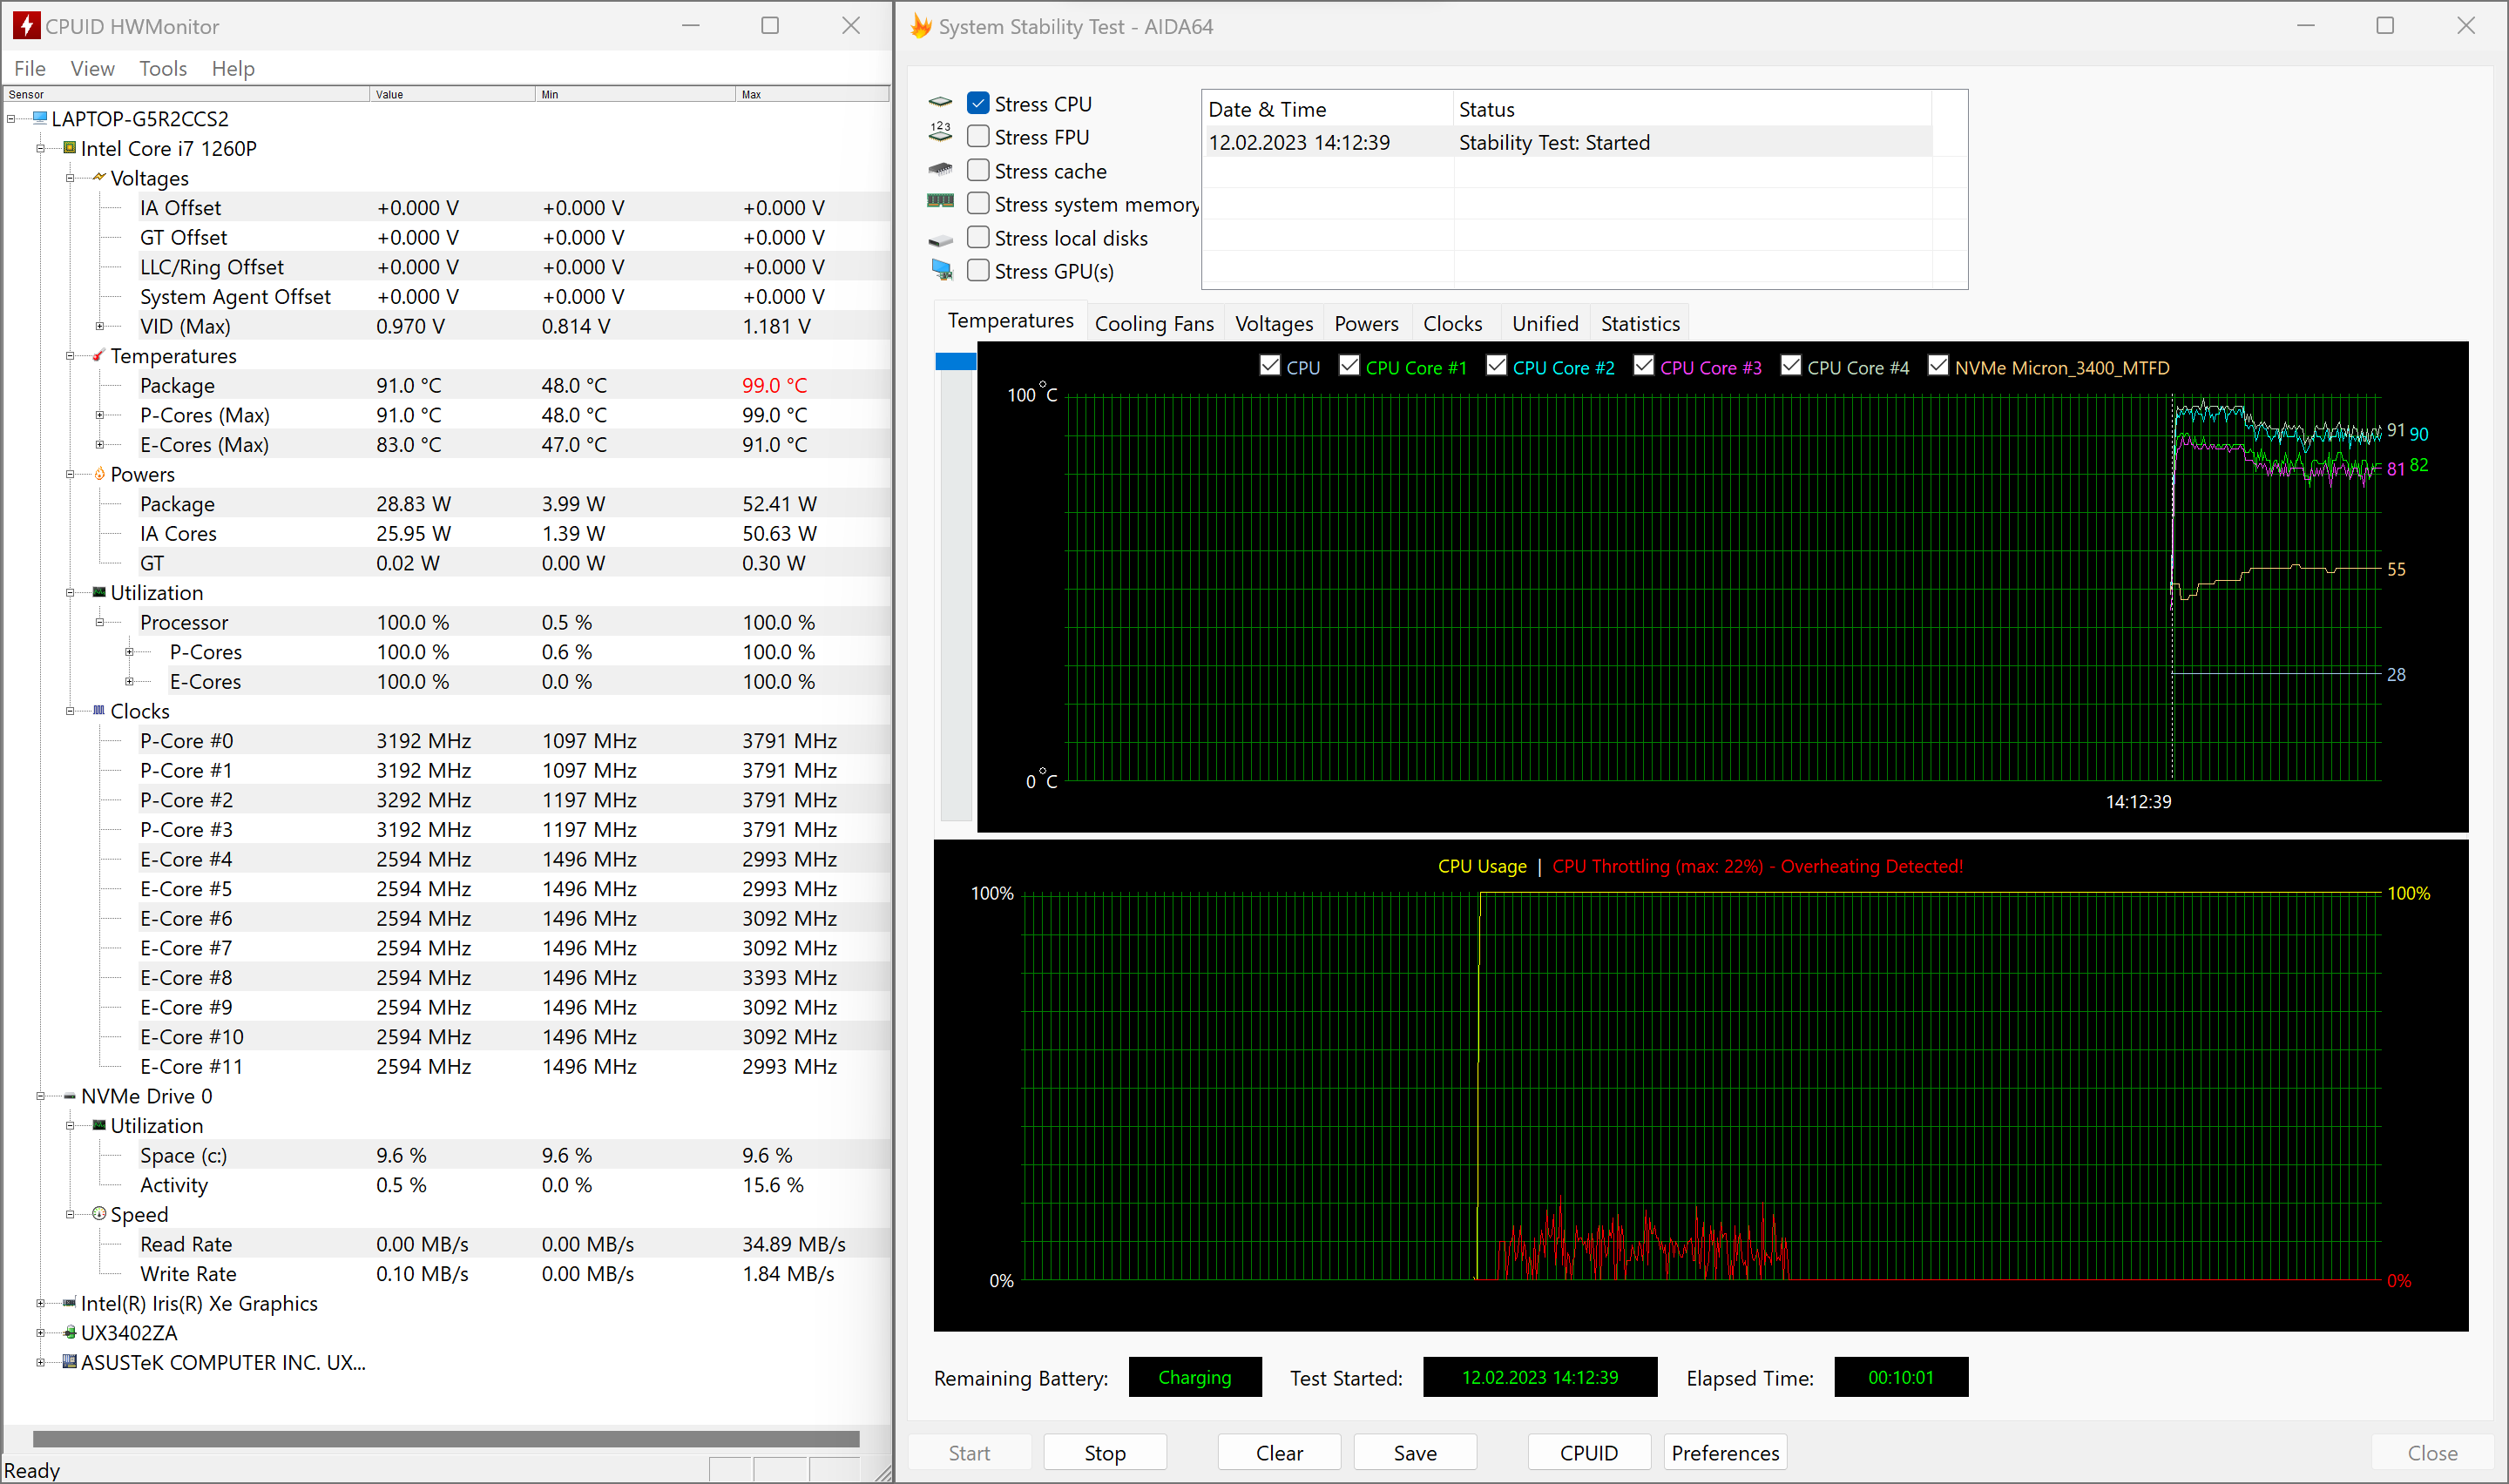Expand the P-Cores (Max) temperature row
This screenshot has width=2509, height=1484.
click(x=99, y=415)
